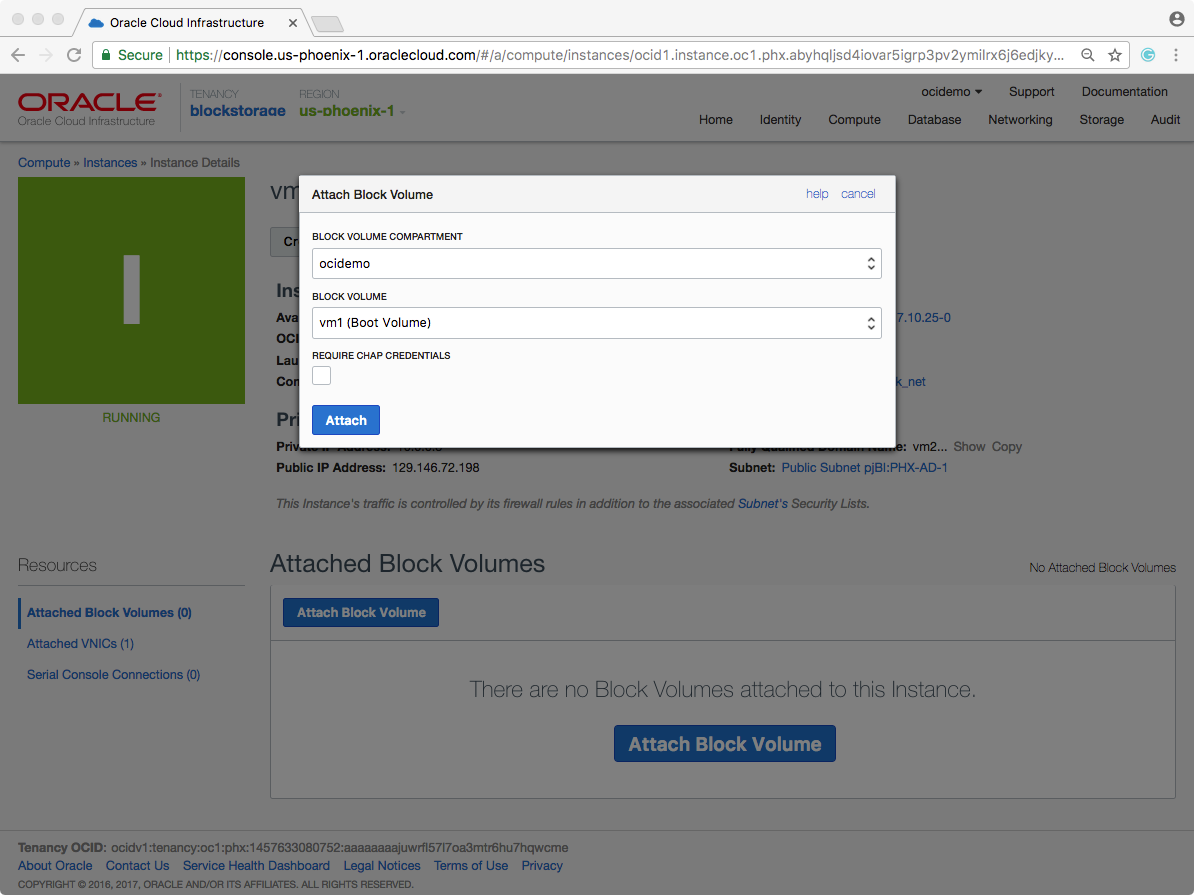The width and height of the screenshot is (1194, 895).
Task: Click the Contact Us footer link
Action: coord(137,865)
